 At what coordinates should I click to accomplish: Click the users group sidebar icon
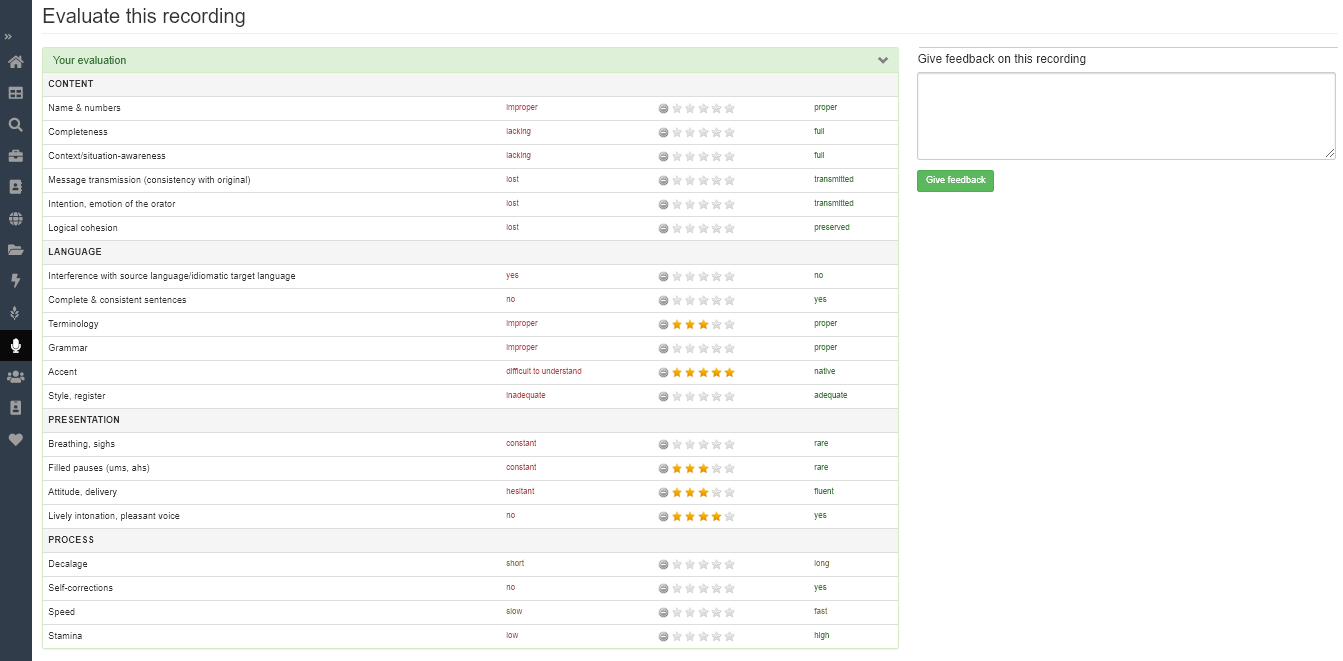15,377
